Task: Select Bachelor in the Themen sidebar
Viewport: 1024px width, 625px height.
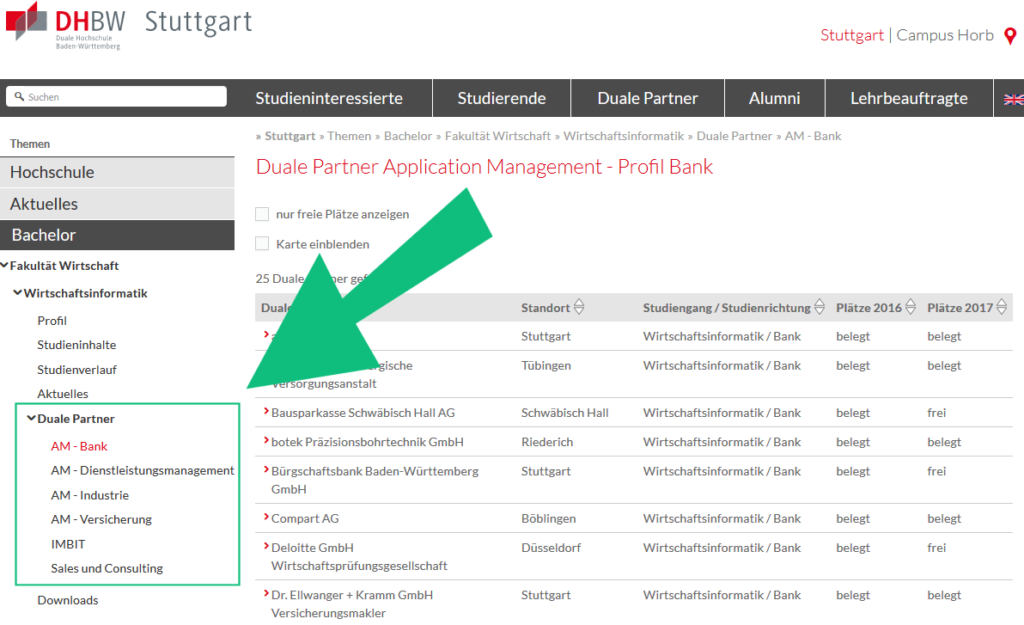Action: [118, 235]
